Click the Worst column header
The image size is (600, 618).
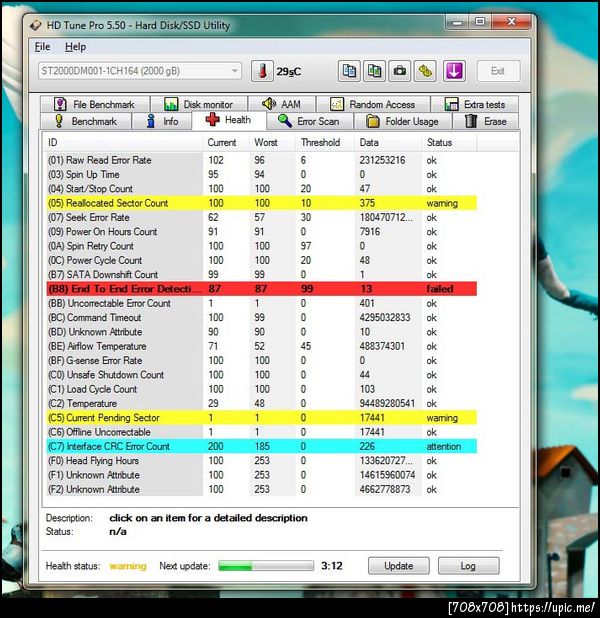point(272,143)
